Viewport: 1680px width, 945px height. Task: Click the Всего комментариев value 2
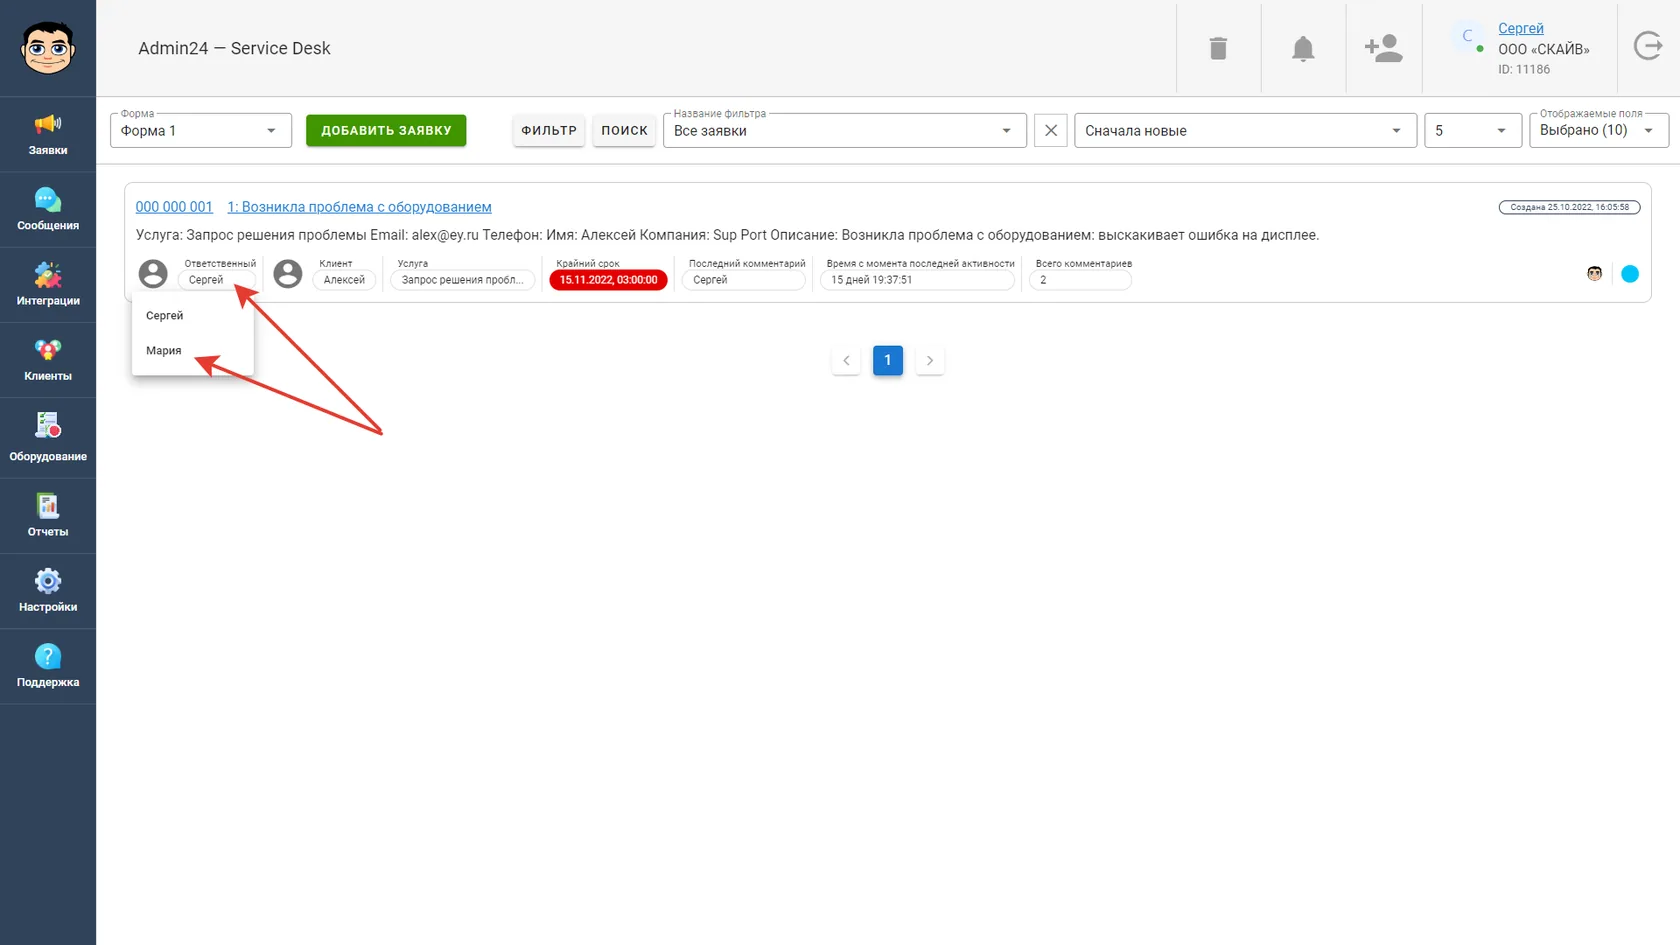[1080, 280]
